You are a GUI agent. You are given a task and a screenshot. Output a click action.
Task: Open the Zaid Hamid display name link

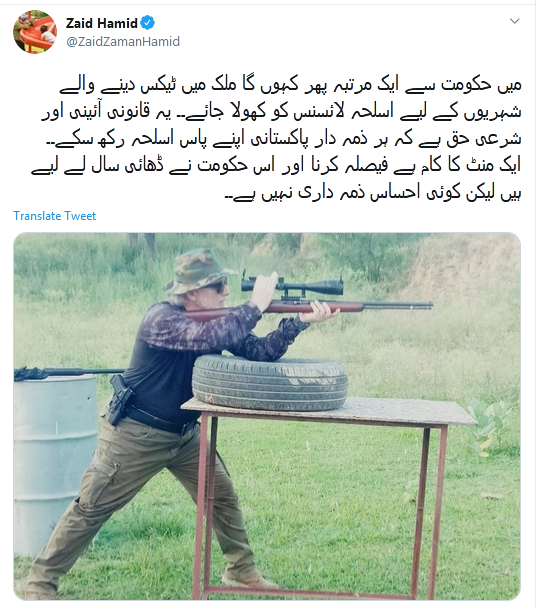[102, 23]
